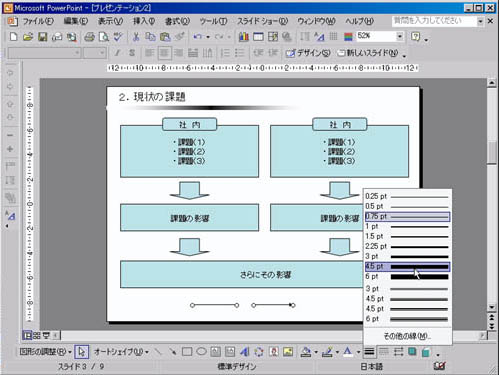This screenshot has width=499, height=375.
Task: Toggle italic formatting
Action: (x=118, y=53)
